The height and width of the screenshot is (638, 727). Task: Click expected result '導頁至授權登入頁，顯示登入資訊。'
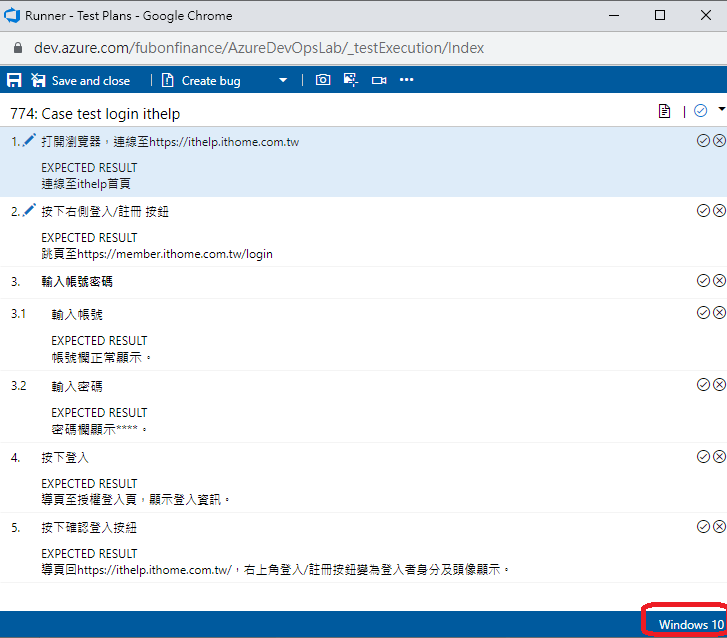click(136, 500)
